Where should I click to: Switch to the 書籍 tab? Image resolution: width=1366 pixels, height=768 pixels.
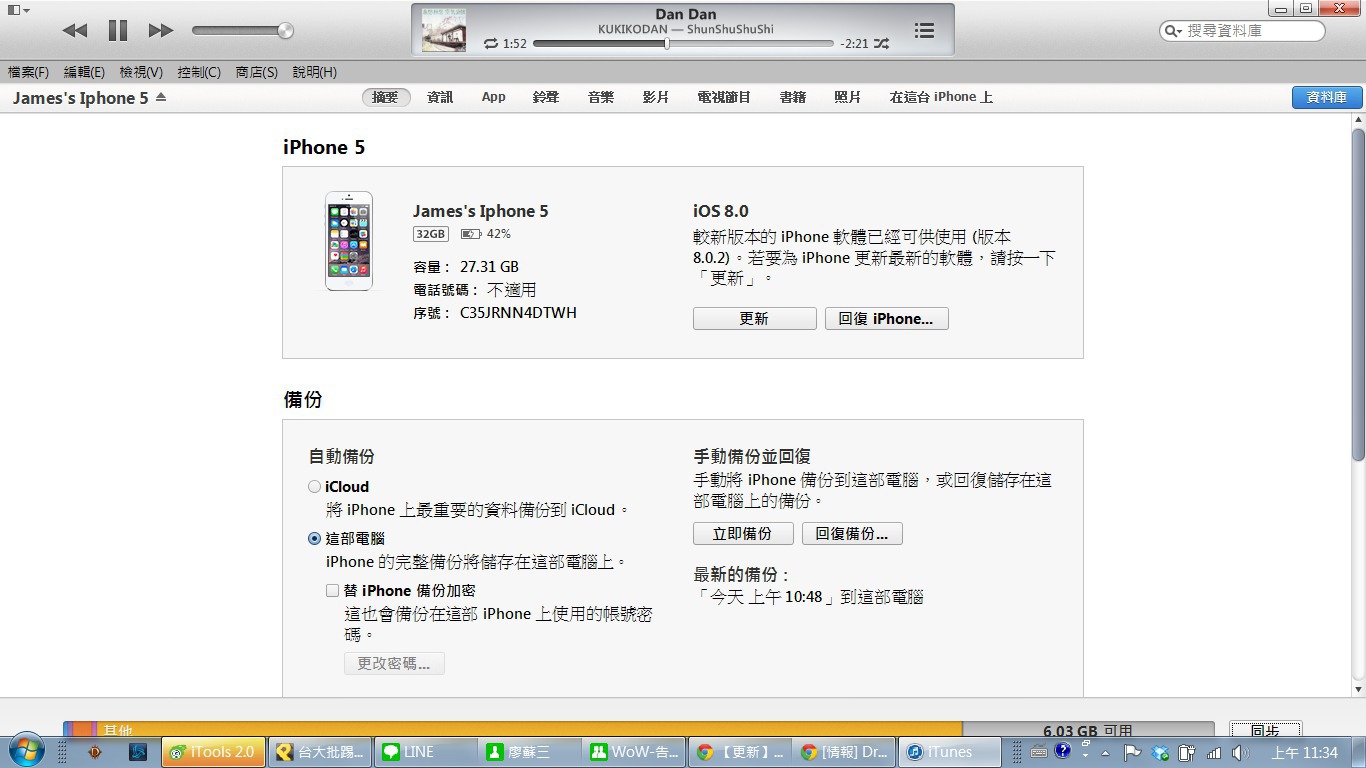[x=793, y=97]
